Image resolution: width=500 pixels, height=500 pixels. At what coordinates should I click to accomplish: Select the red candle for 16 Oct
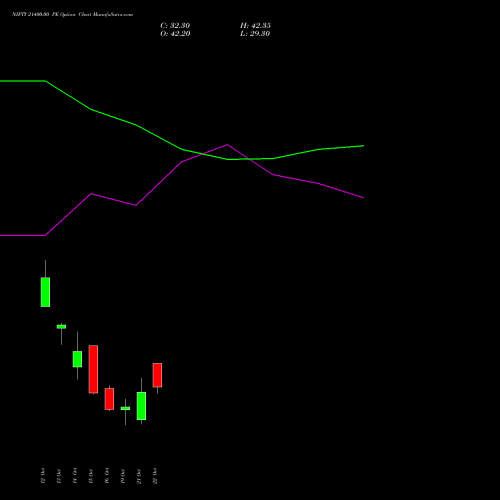(109, 399)
